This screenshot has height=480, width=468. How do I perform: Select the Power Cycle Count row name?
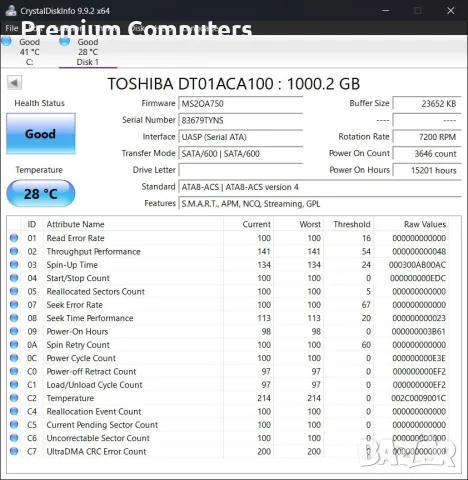(81, 358)
